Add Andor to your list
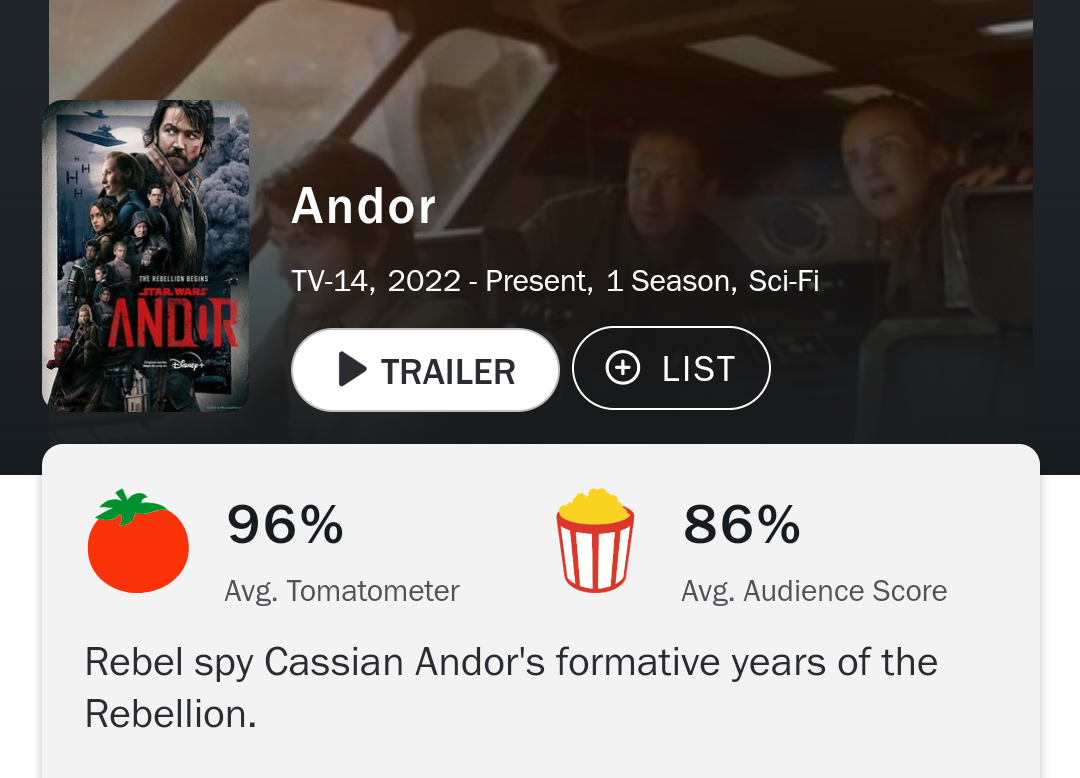This screenshot has width=1080, height=778. (671, 368)
